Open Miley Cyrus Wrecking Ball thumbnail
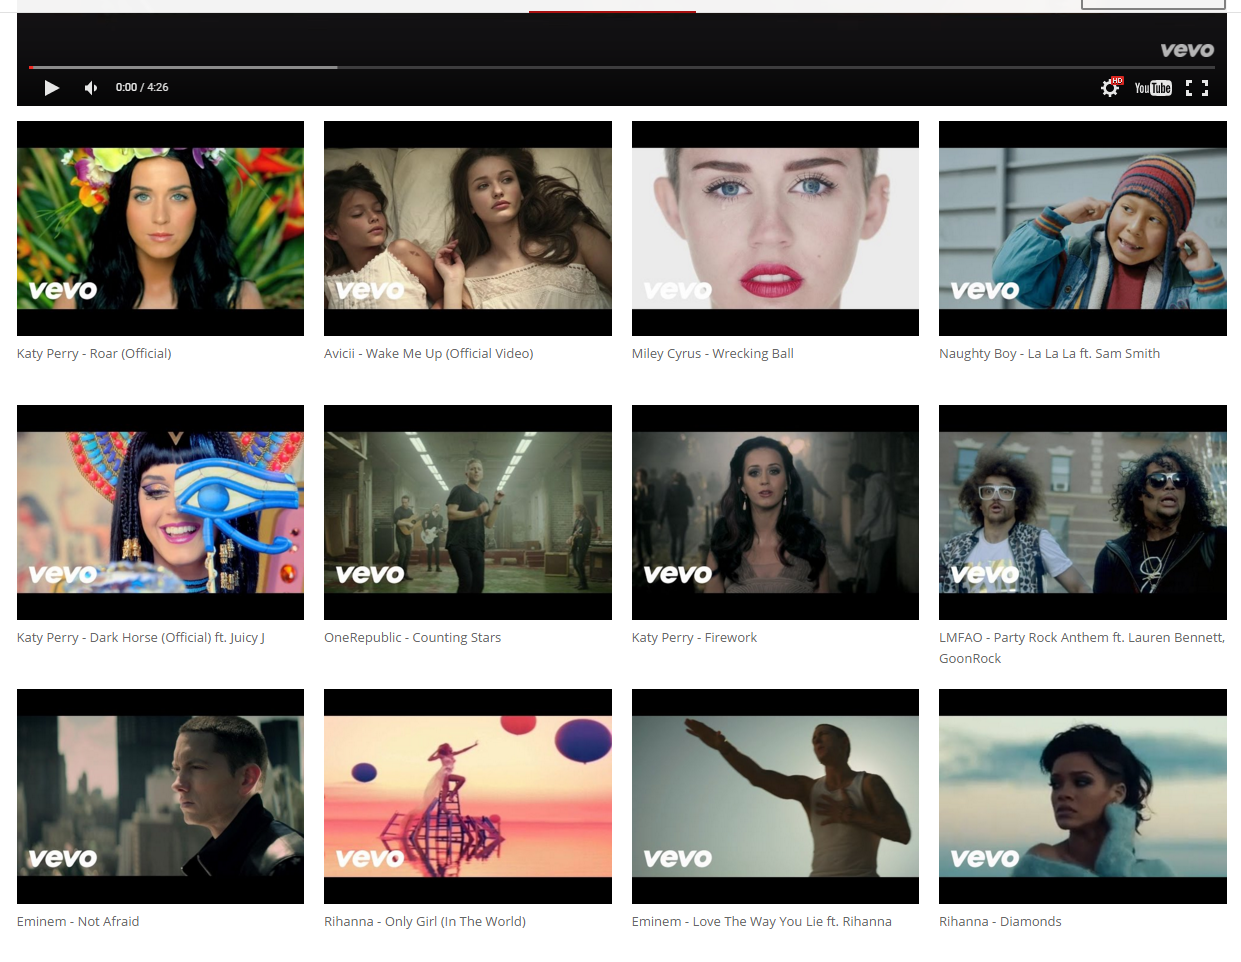 775,228
